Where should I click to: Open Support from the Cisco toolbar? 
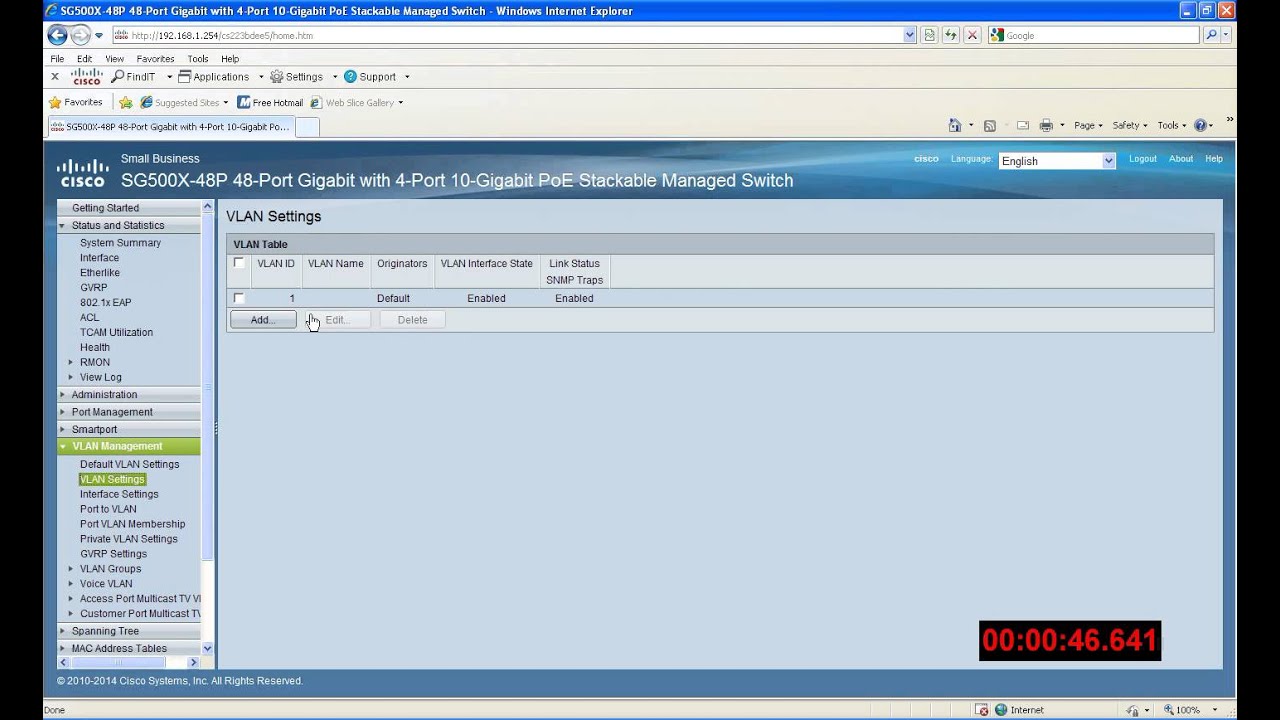(x=370, y=77)
